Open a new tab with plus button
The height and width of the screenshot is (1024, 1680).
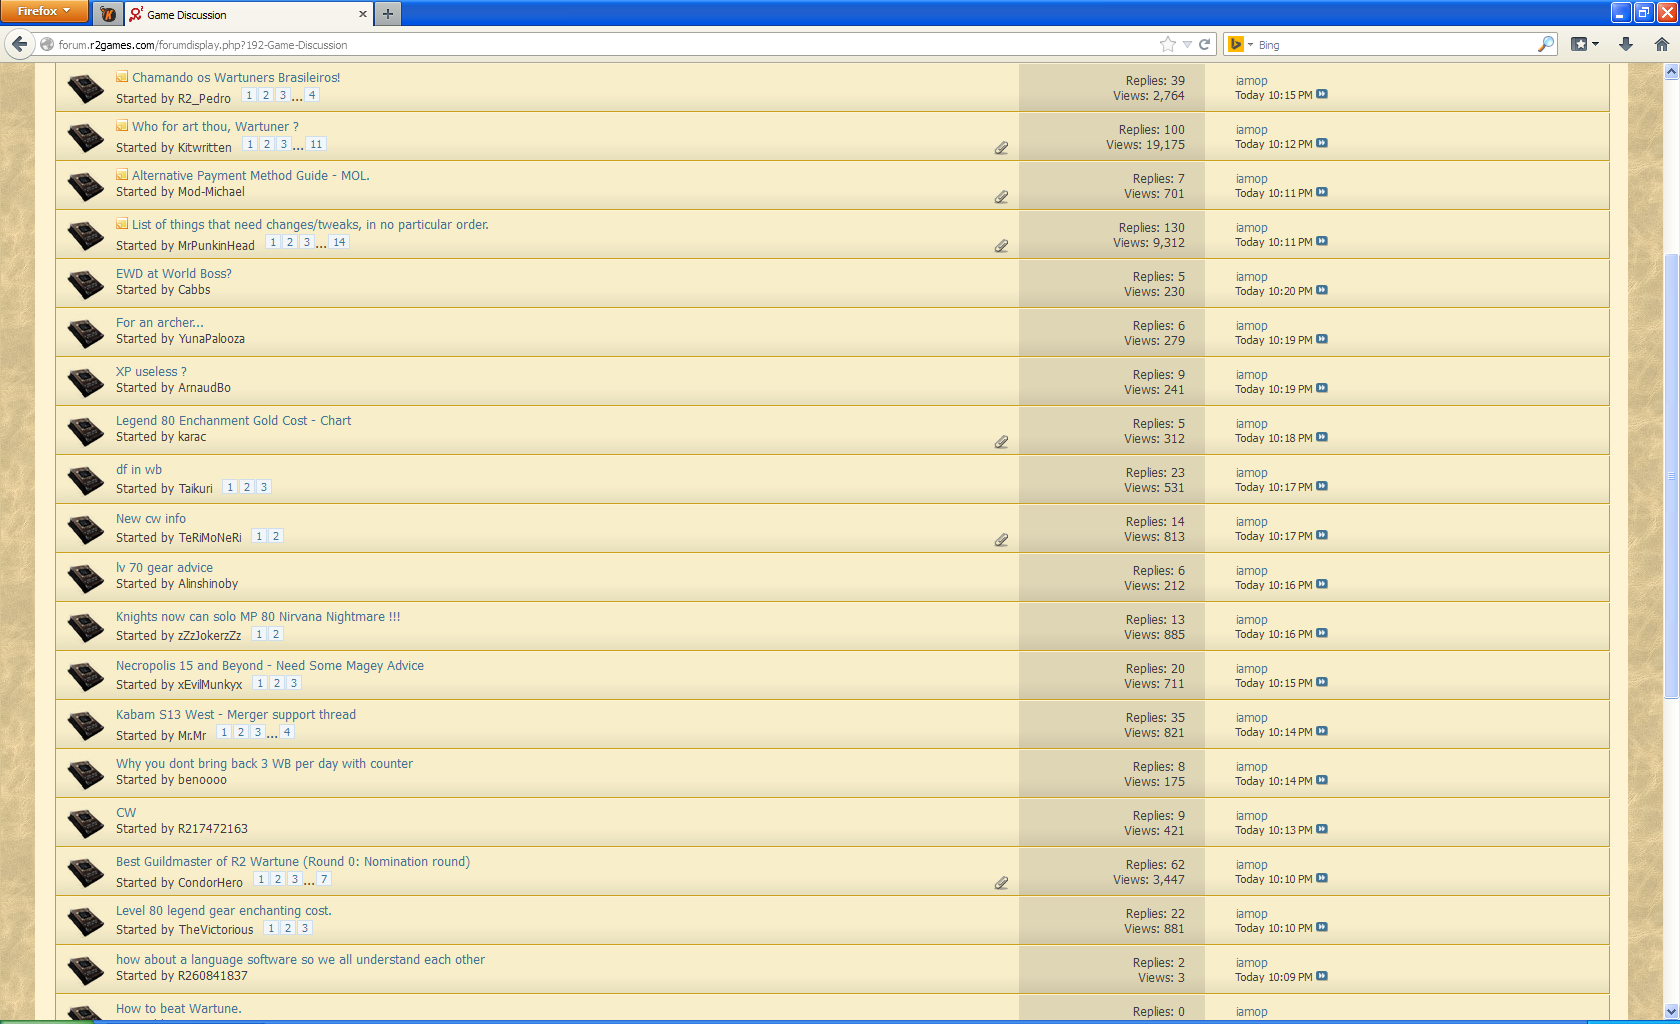pos(388,14)
